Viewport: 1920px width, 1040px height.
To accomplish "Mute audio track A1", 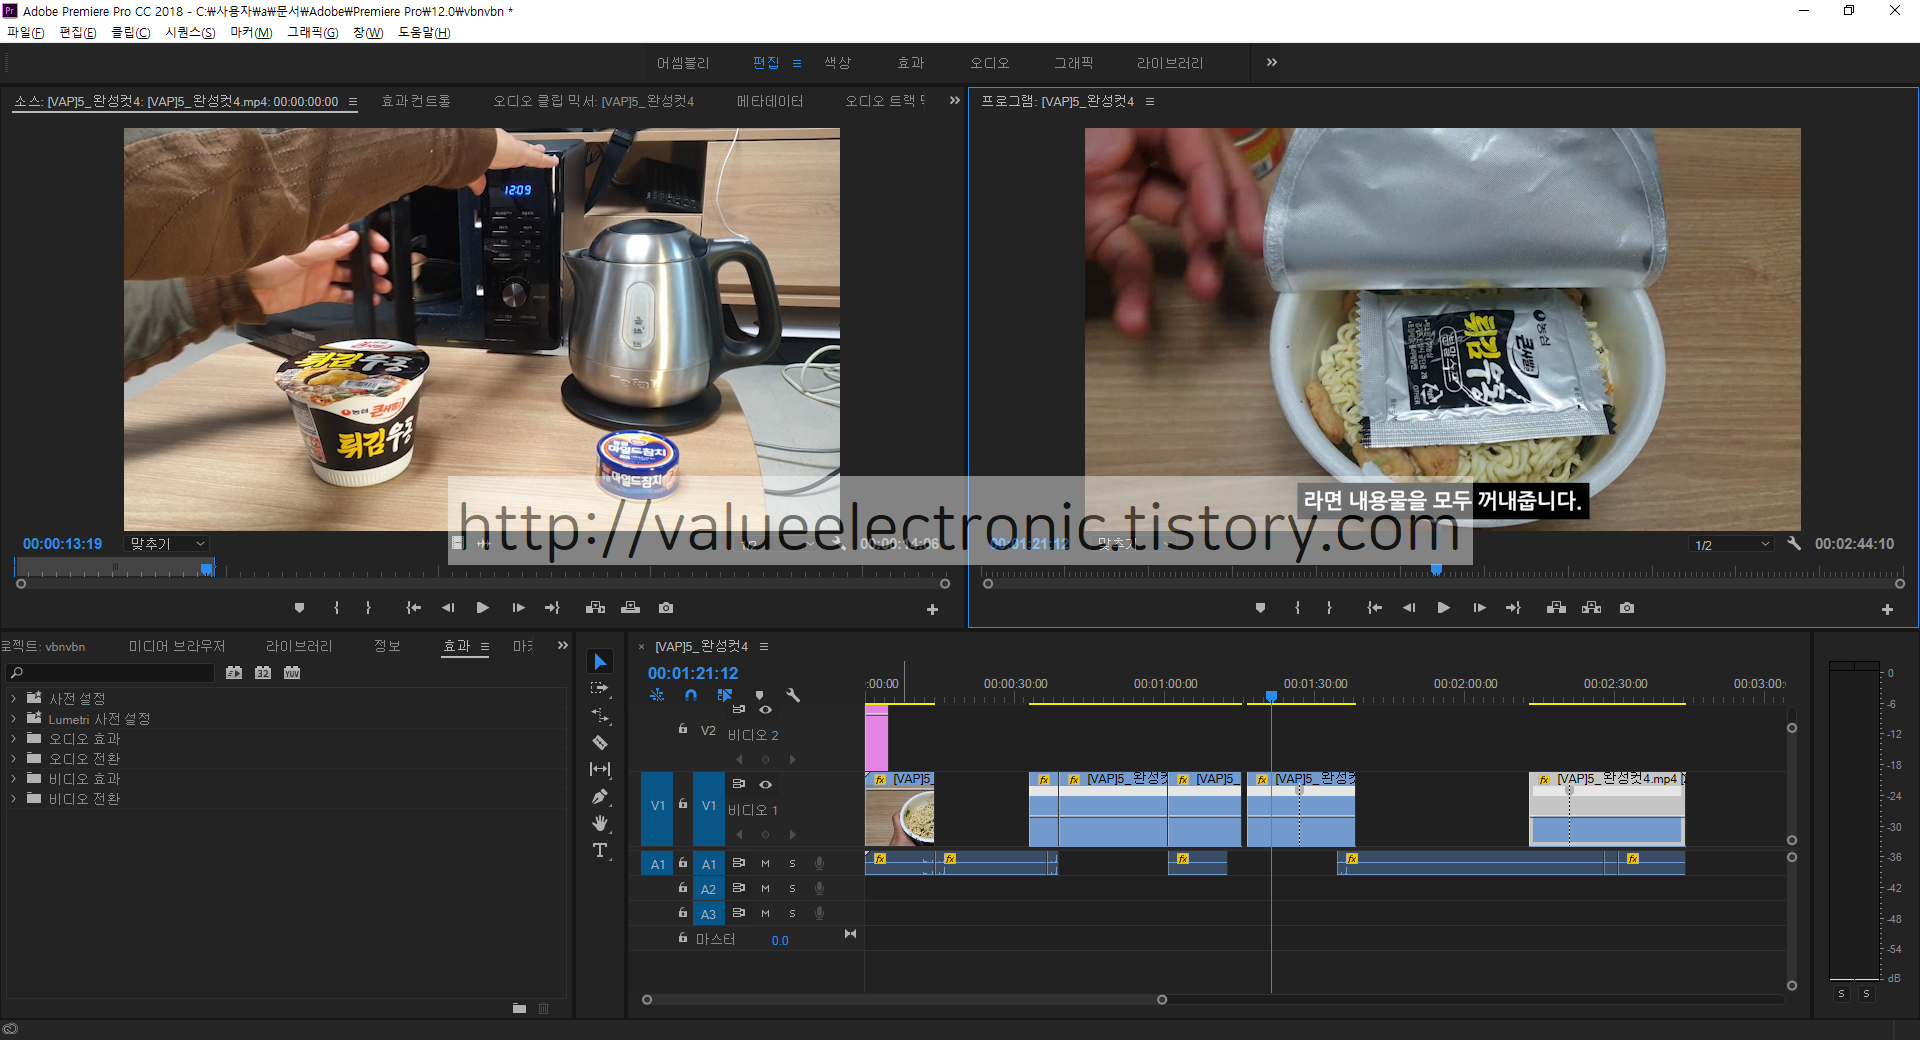I will pyautogui.click(x=765, y=863).
